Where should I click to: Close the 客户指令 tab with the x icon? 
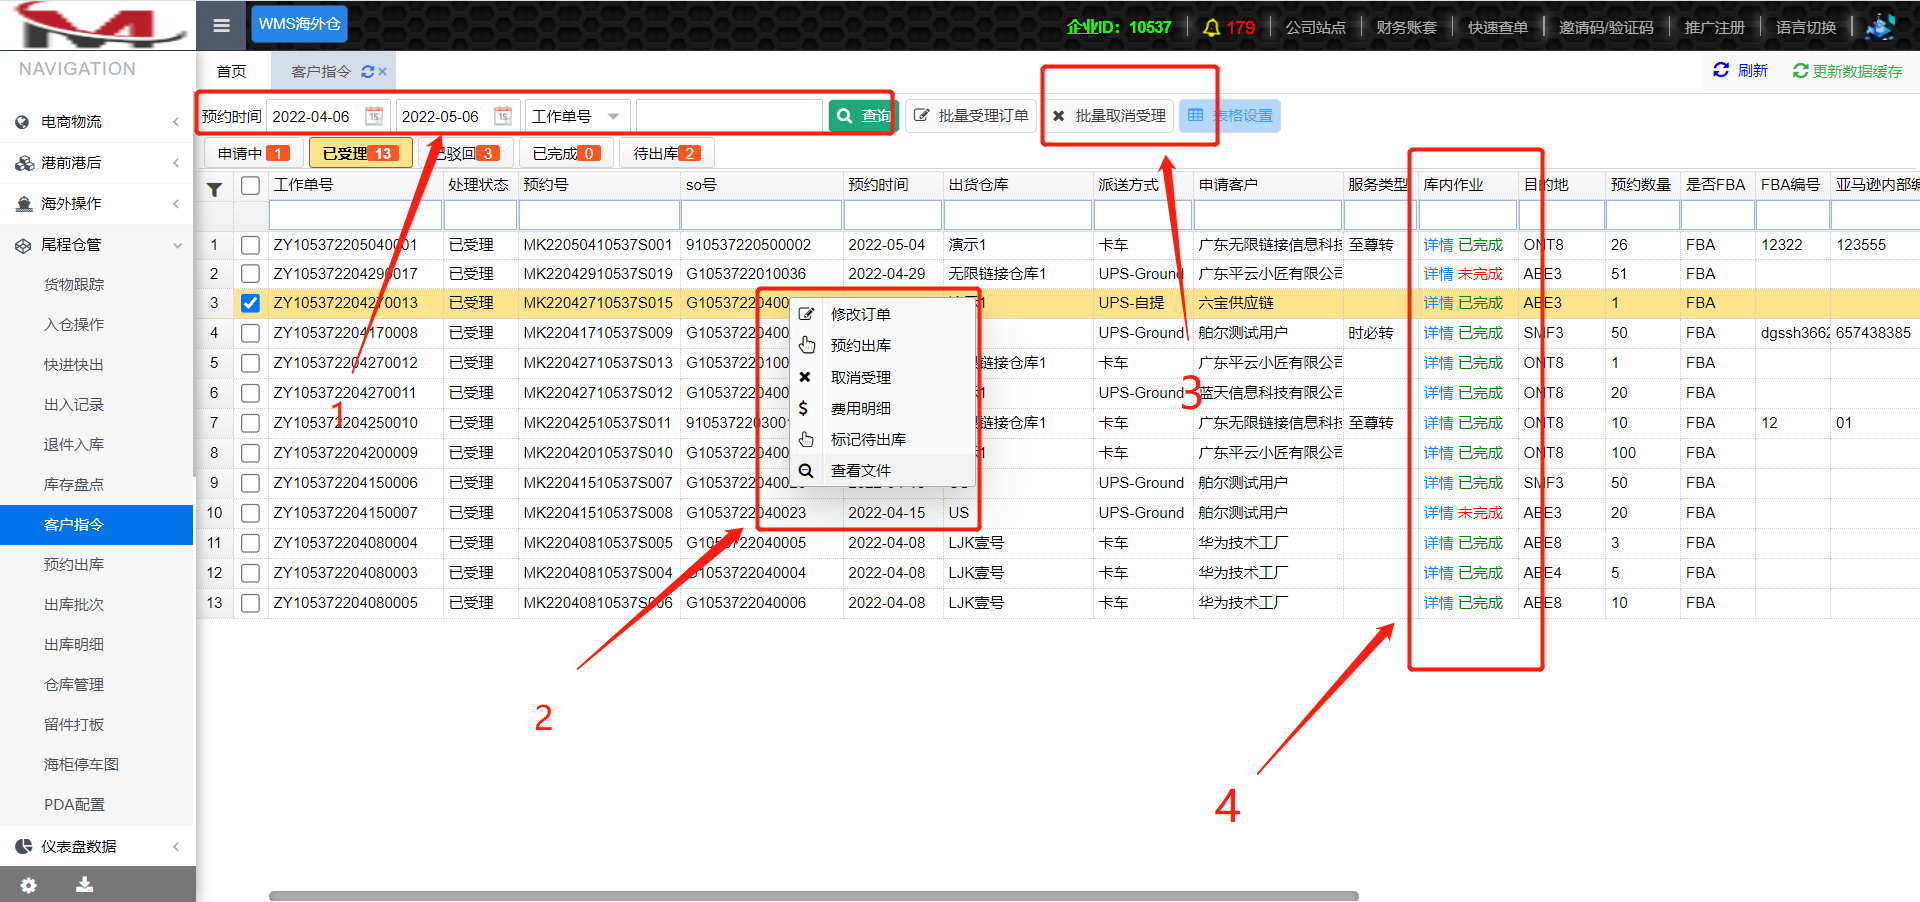pos(382,72)
